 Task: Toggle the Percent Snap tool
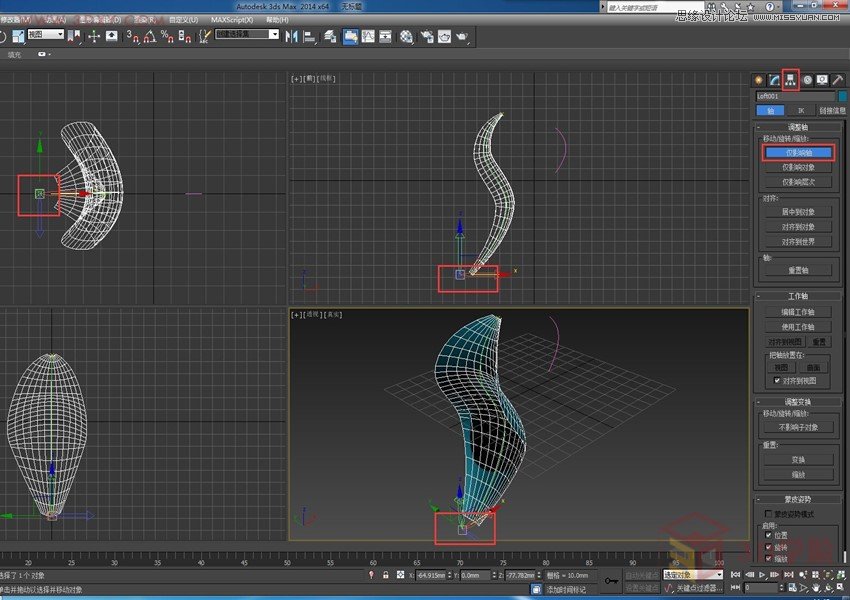167,36
